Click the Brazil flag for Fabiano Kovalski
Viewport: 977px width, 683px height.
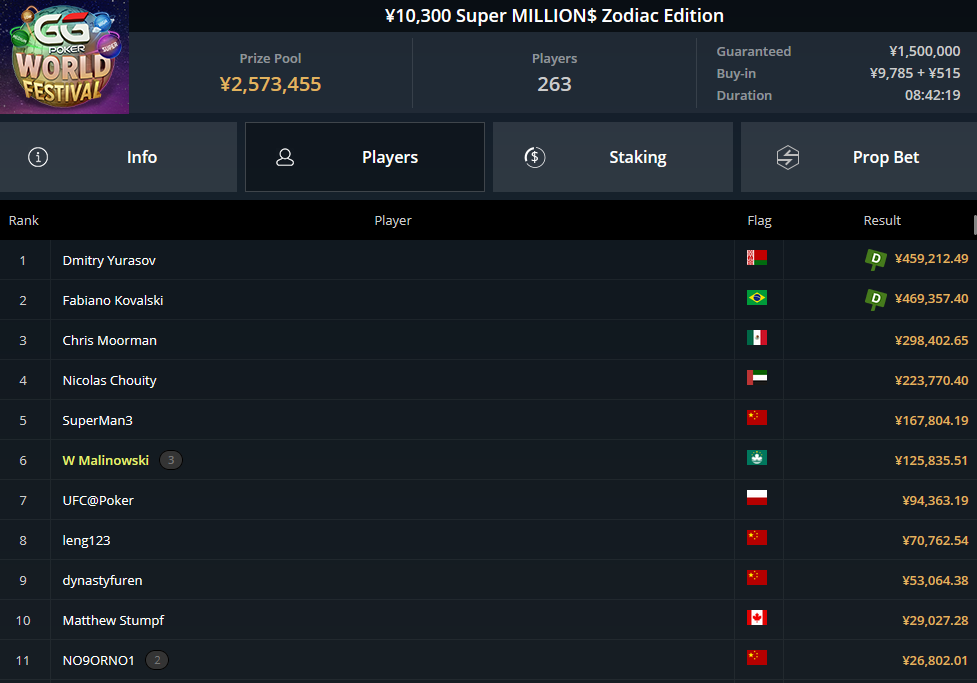[x=756, y=298]
